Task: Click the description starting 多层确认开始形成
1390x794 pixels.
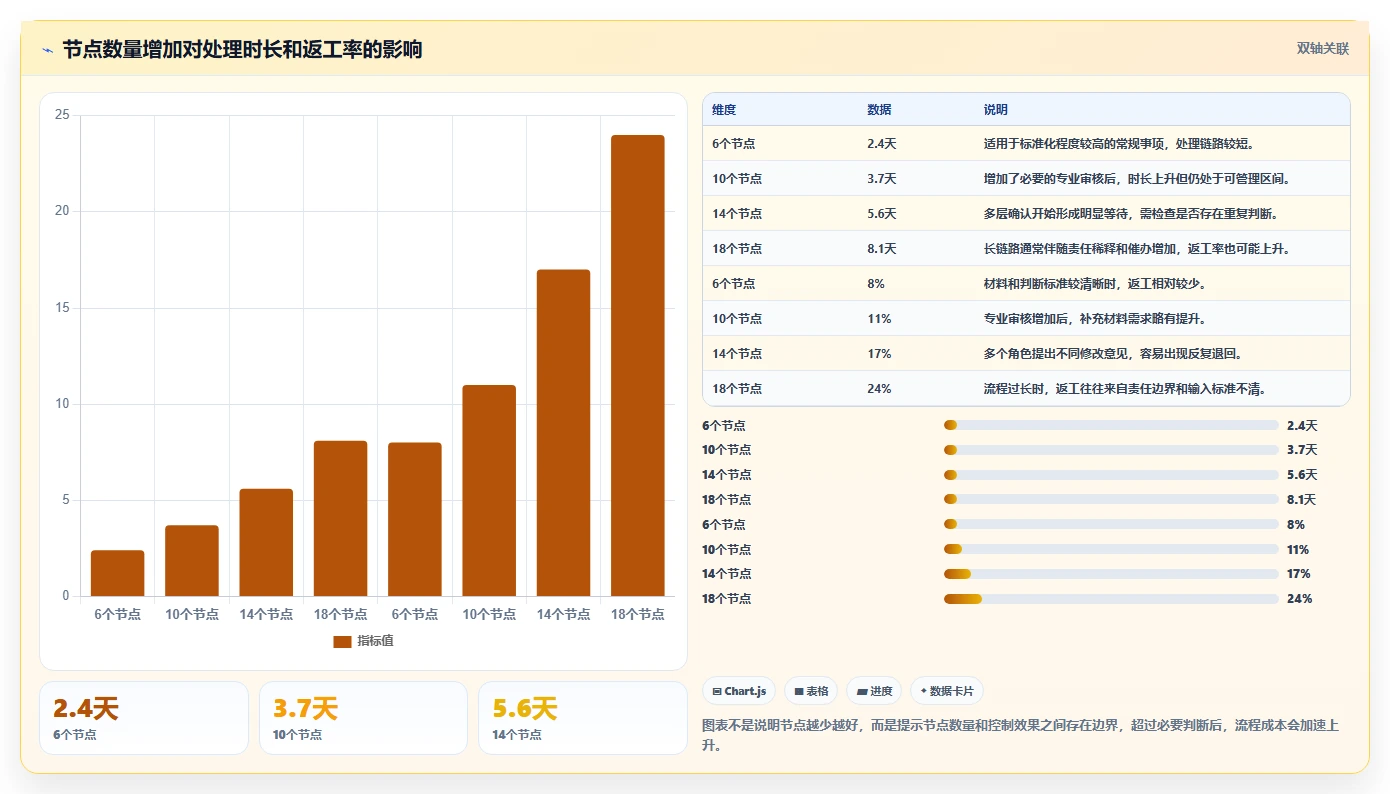Action: 1131,214
